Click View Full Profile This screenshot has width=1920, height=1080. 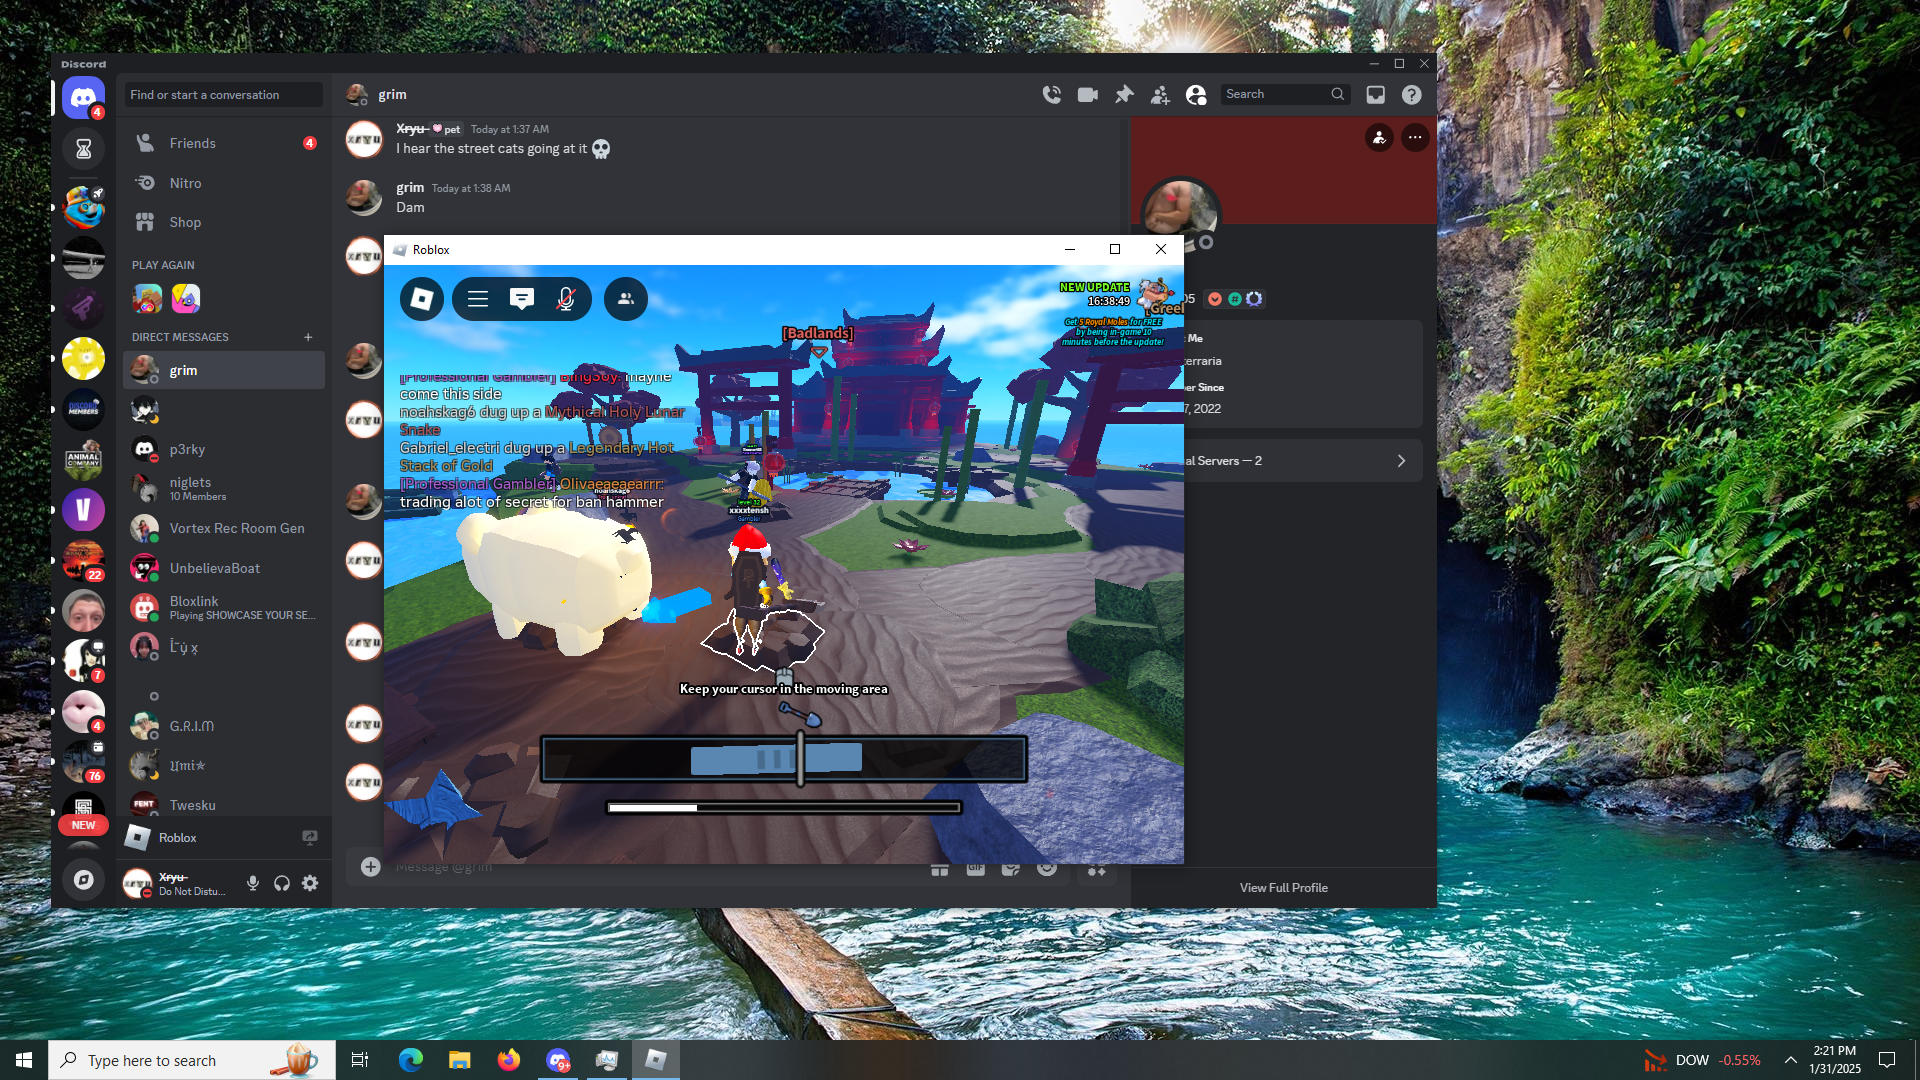pos(1284,887)
